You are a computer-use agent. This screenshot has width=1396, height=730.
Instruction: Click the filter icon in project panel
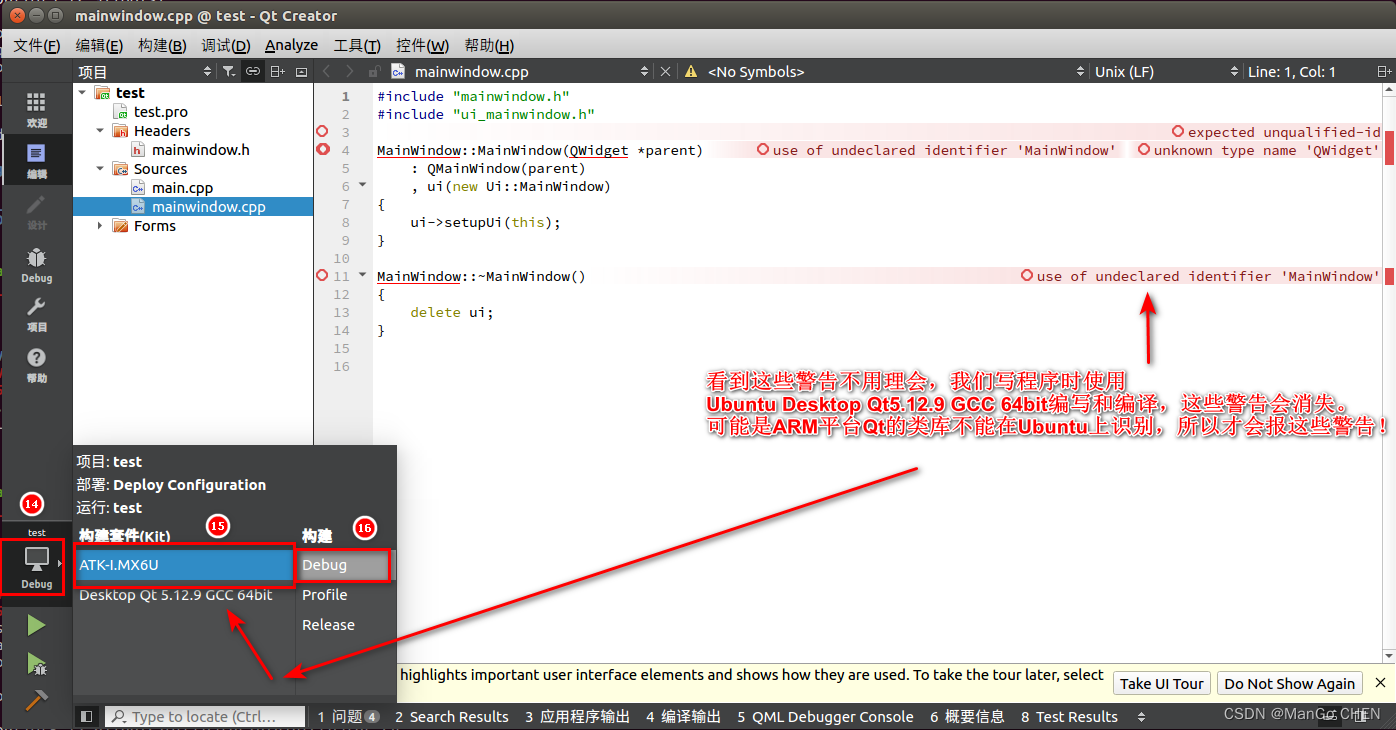[x=229, y=71]
